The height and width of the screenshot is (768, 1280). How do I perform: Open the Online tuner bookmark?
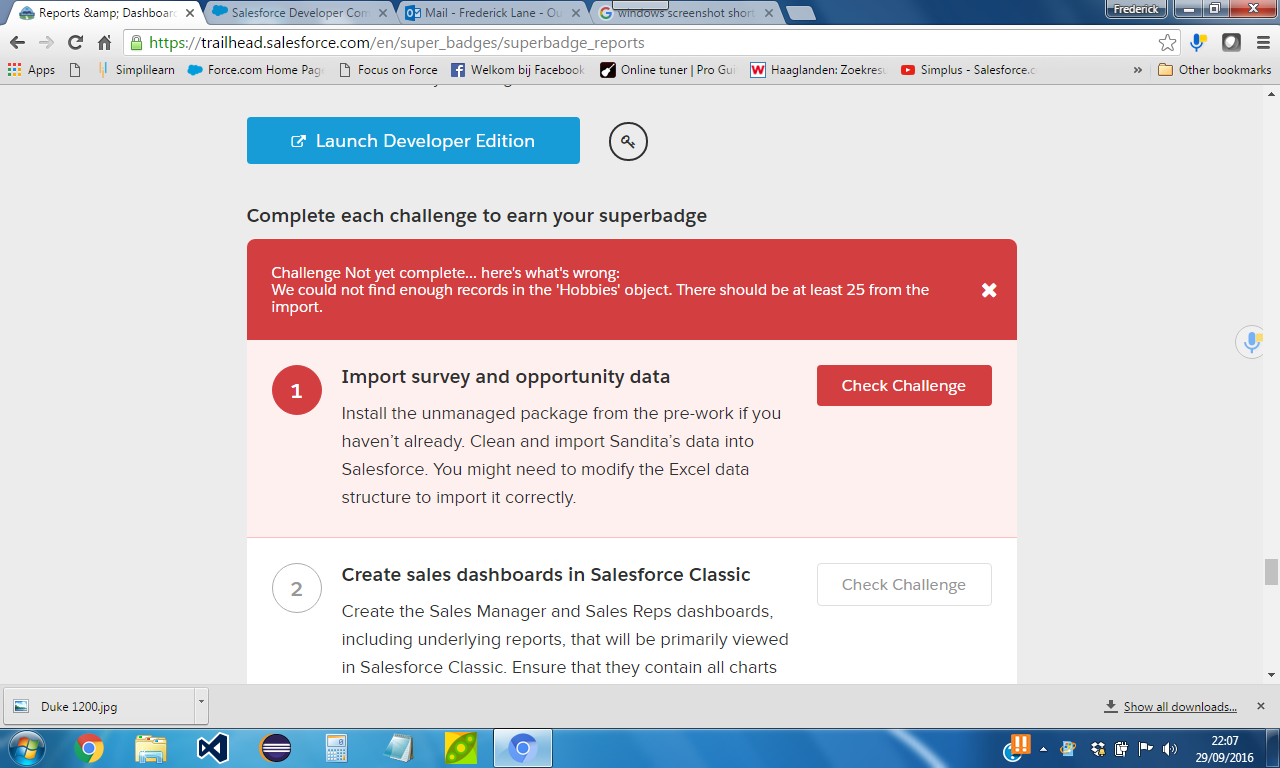click(669, 70)
